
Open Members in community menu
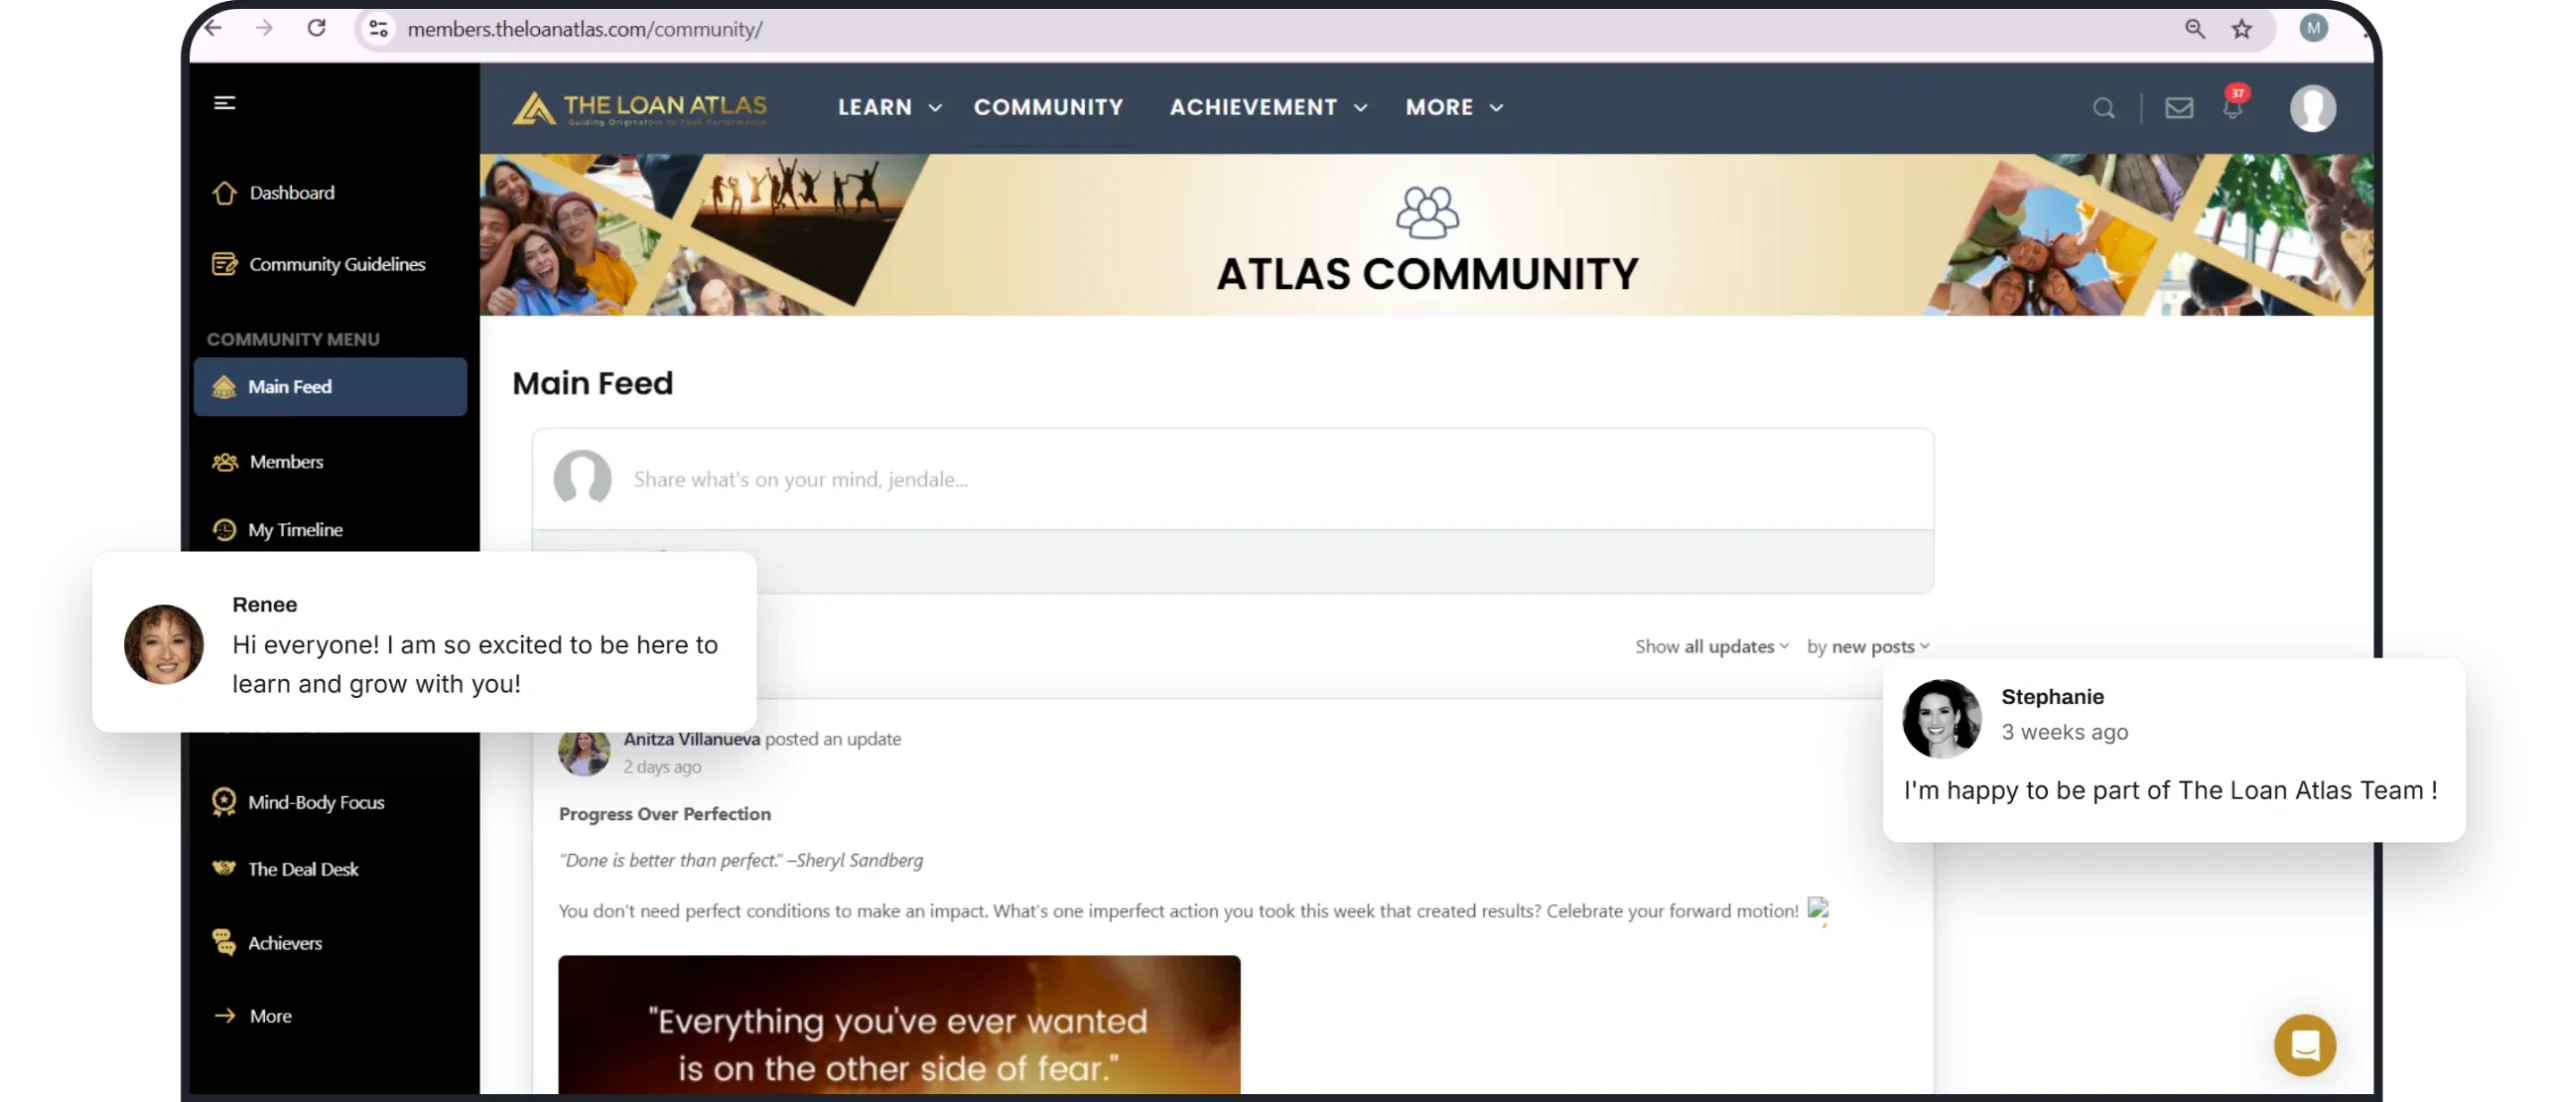coord(286,462)
